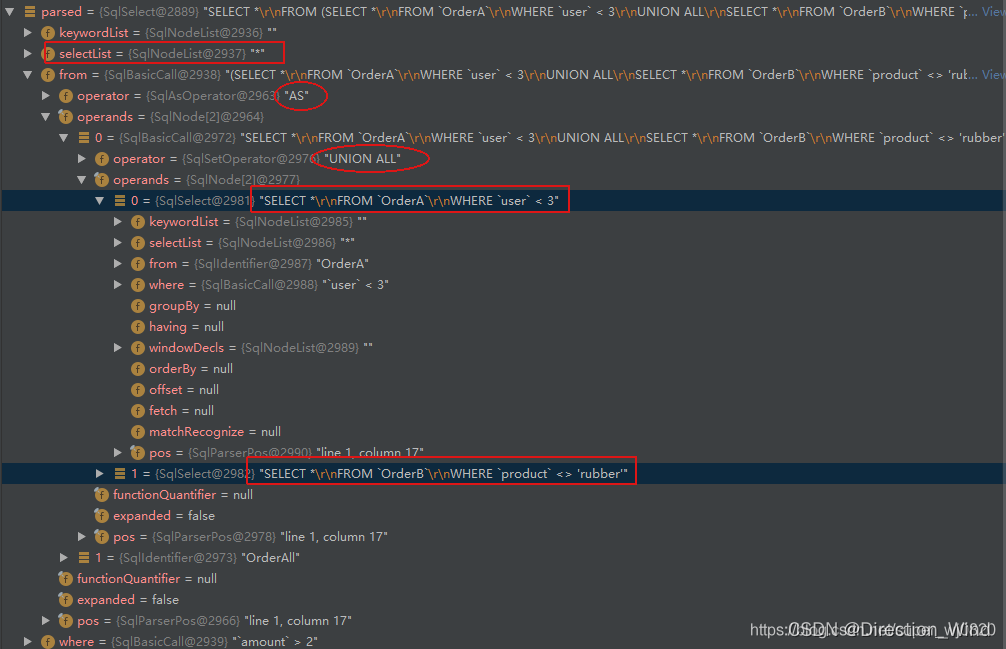
Task: Select the last expanded = false row
Action: coord(503,600)
